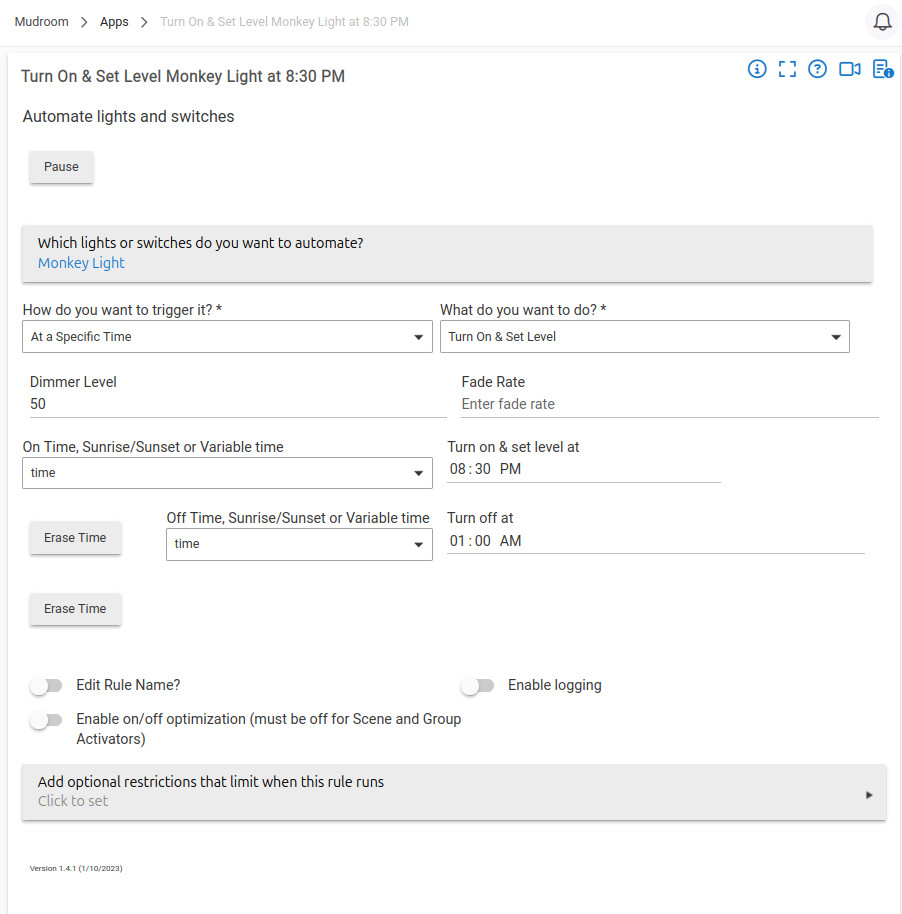The image size is (902, 914).
Task: Click the second Erase Time button
Action: point(75,609)
